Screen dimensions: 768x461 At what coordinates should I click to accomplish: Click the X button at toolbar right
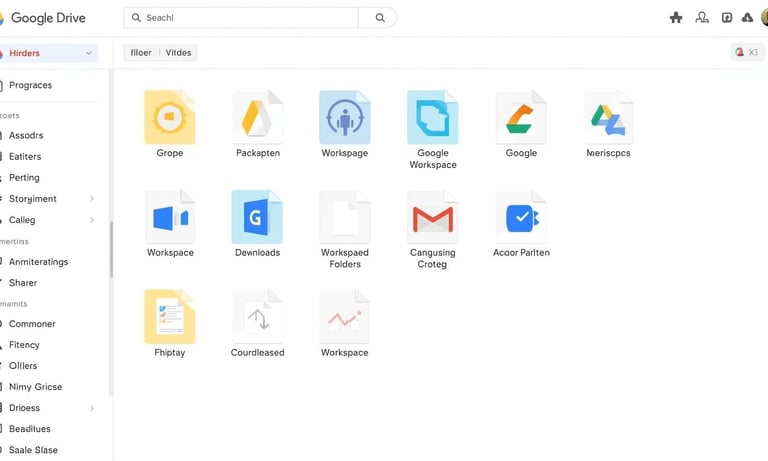[753, 52]
